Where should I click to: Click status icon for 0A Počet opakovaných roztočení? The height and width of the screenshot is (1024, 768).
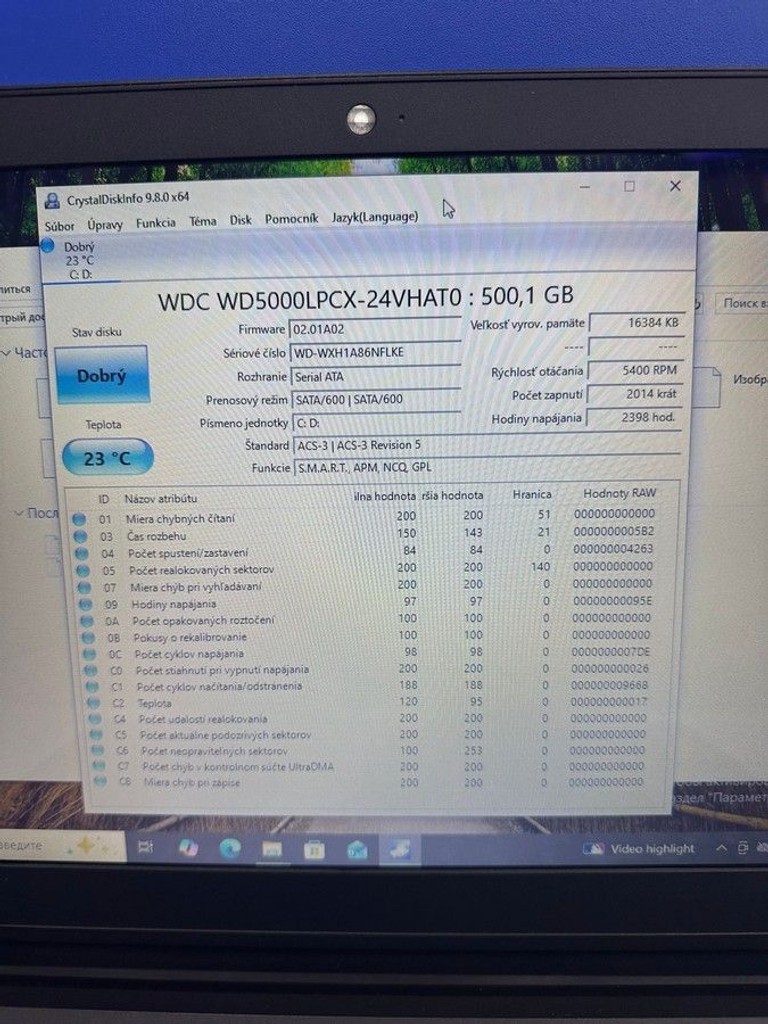click(87, 621)
